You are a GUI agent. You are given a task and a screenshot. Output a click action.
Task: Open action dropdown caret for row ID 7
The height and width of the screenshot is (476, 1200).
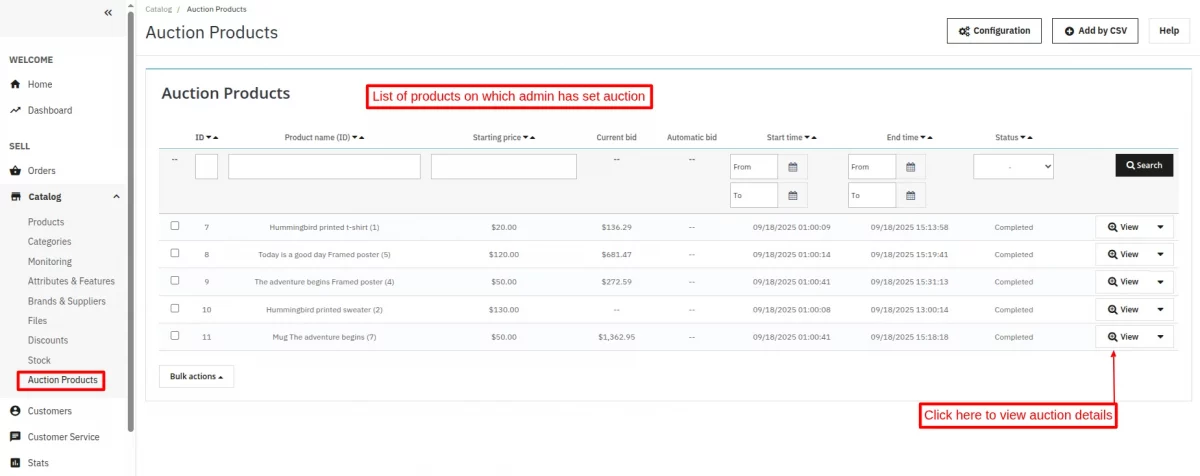click(x=1160, y=227)
